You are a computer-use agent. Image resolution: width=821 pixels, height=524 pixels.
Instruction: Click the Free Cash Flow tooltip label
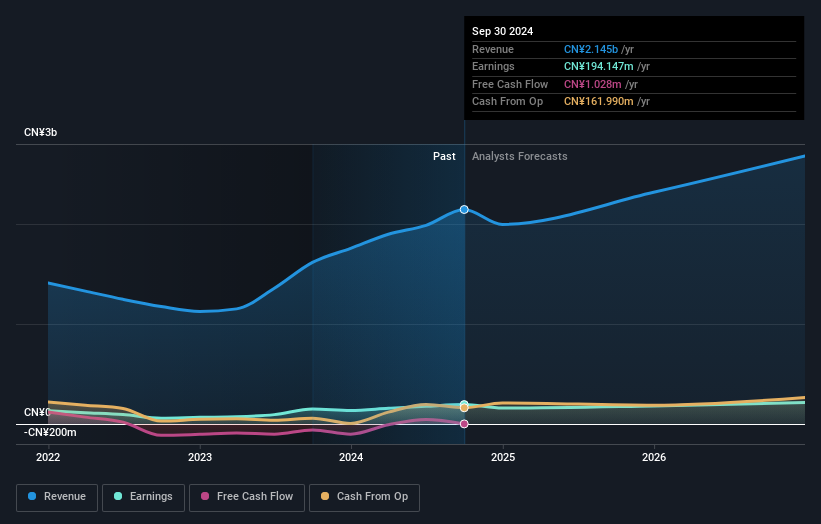[x=510, y=84]
